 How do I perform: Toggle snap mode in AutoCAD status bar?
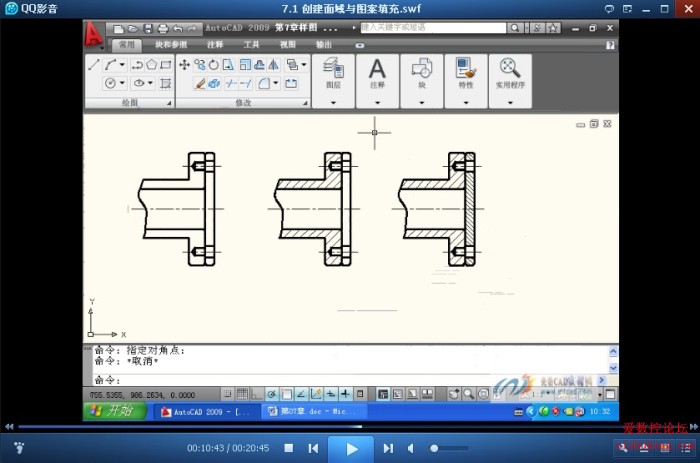227,394
